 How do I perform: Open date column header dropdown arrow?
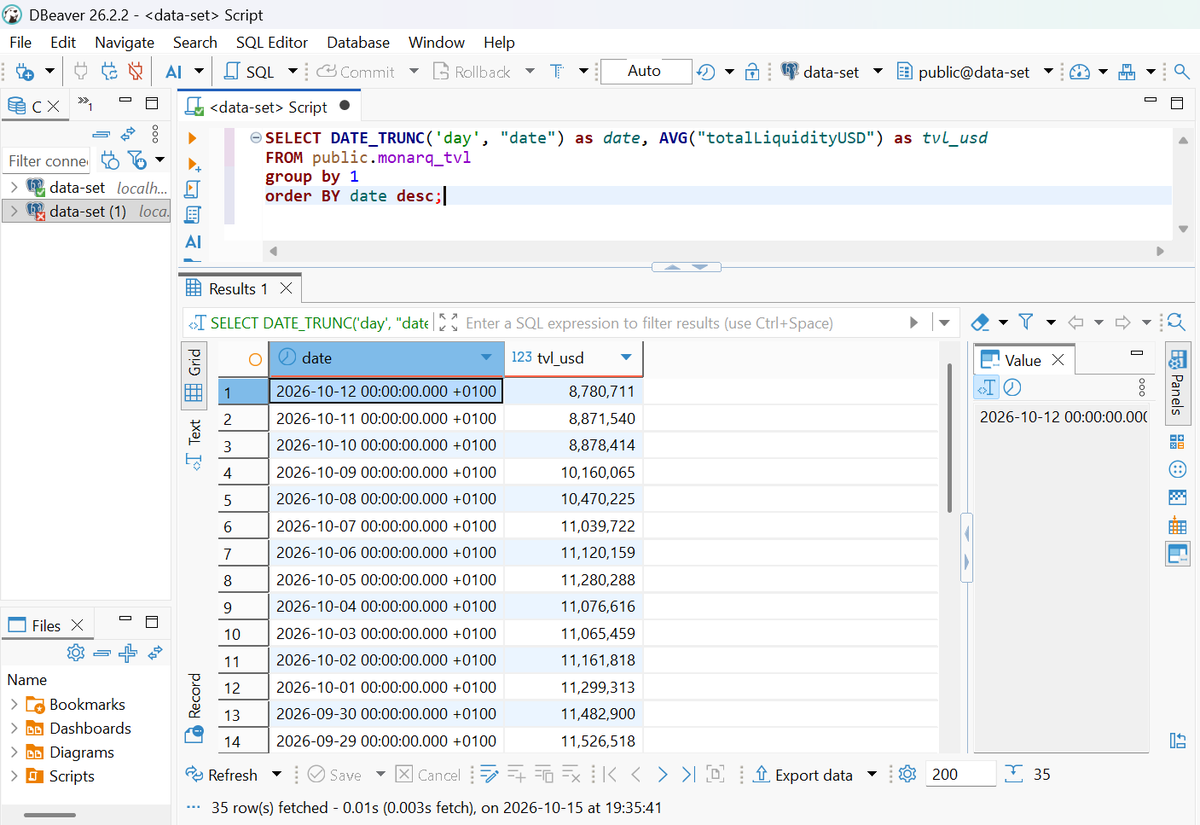coord(487,358)
